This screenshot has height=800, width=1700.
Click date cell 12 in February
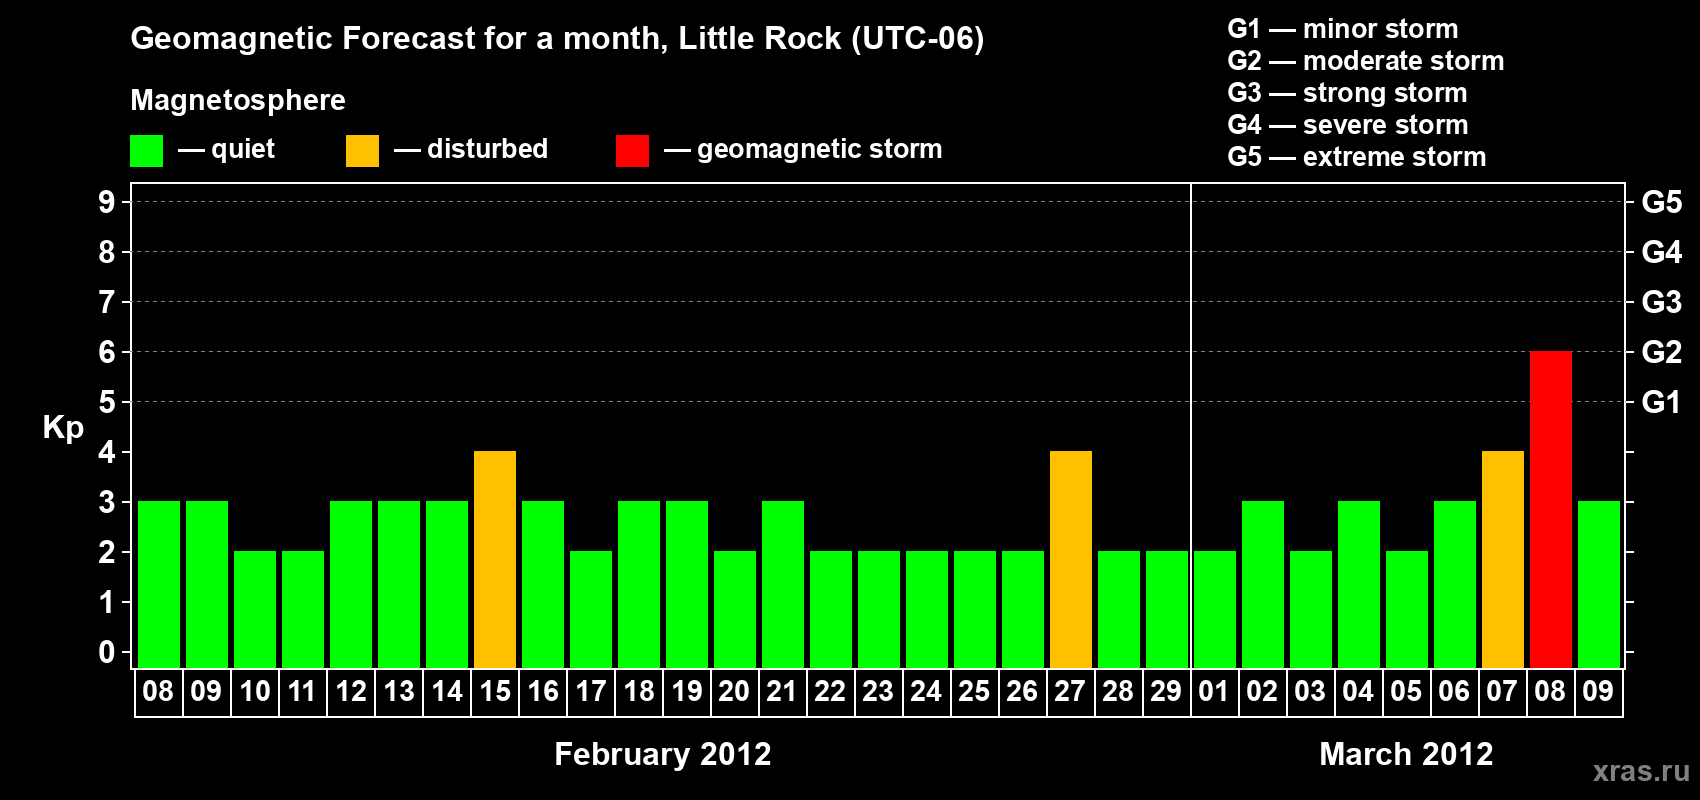point(351,692)
